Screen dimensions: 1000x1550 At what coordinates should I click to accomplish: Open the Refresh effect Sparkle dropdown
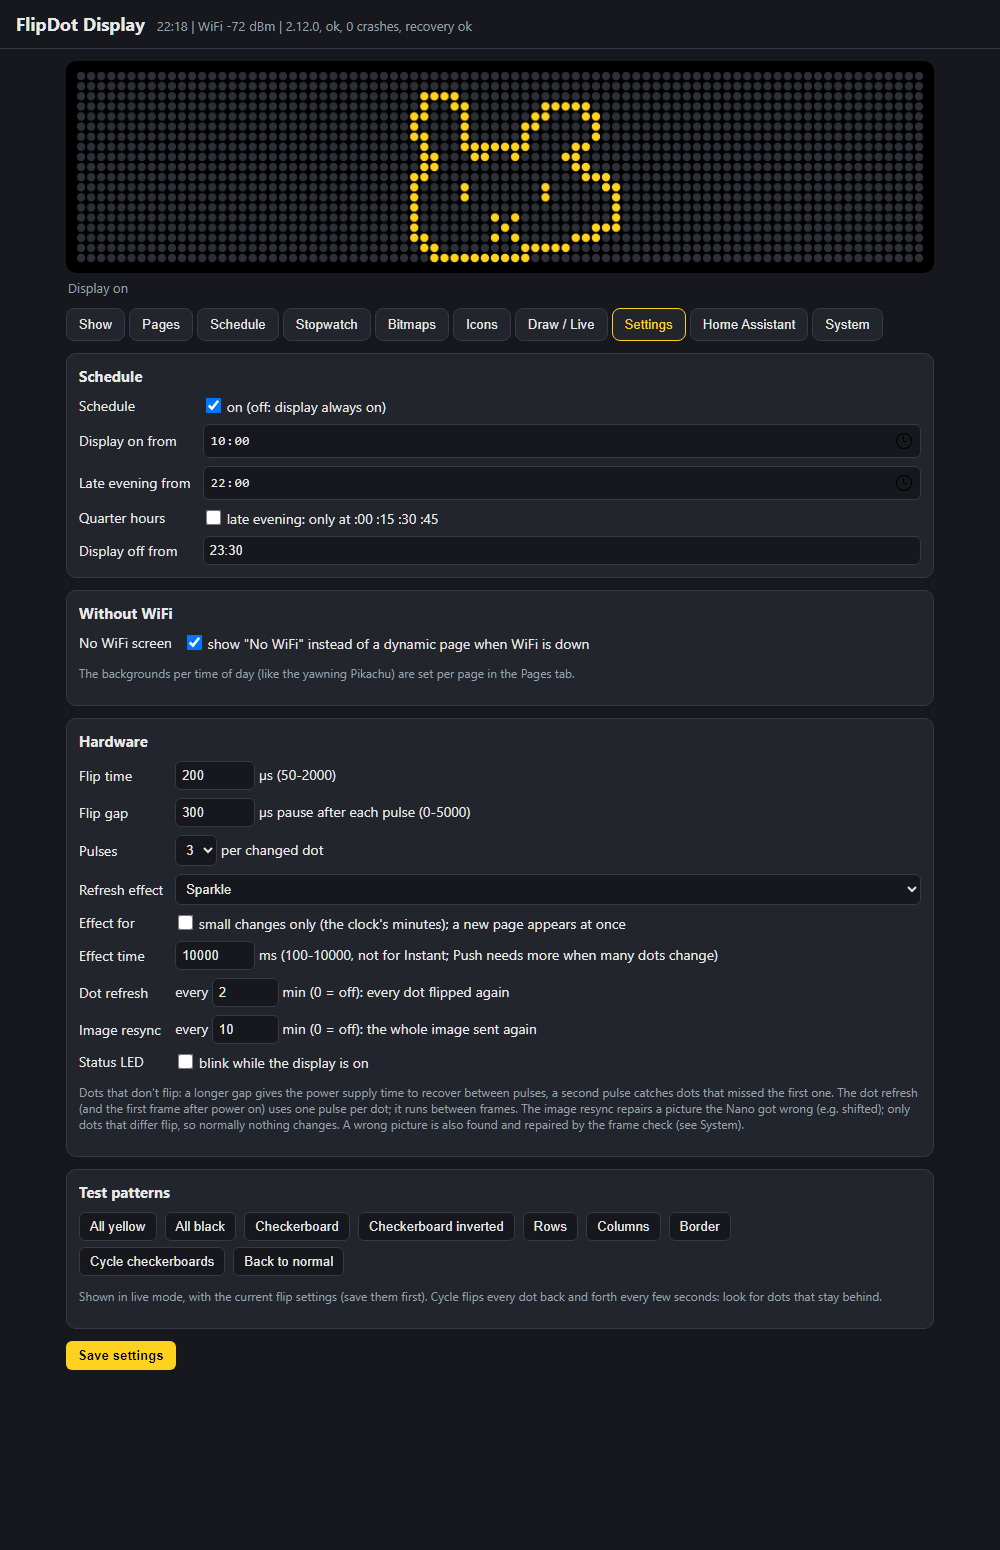coord(548,889)
